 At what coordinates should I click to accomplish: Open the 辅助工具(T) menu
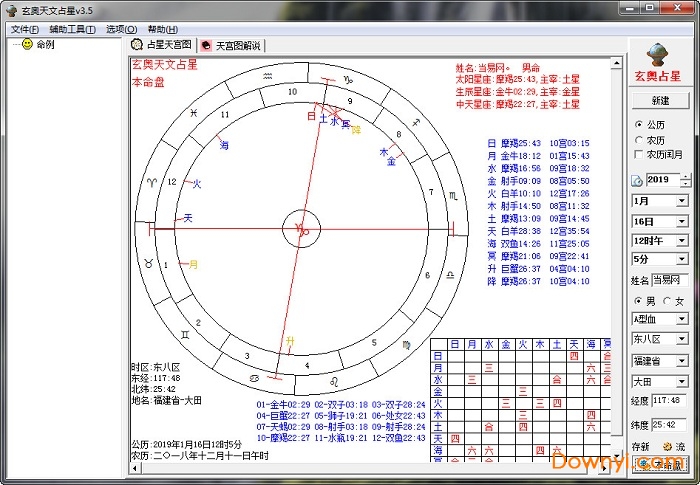click(x=72, y=29)
